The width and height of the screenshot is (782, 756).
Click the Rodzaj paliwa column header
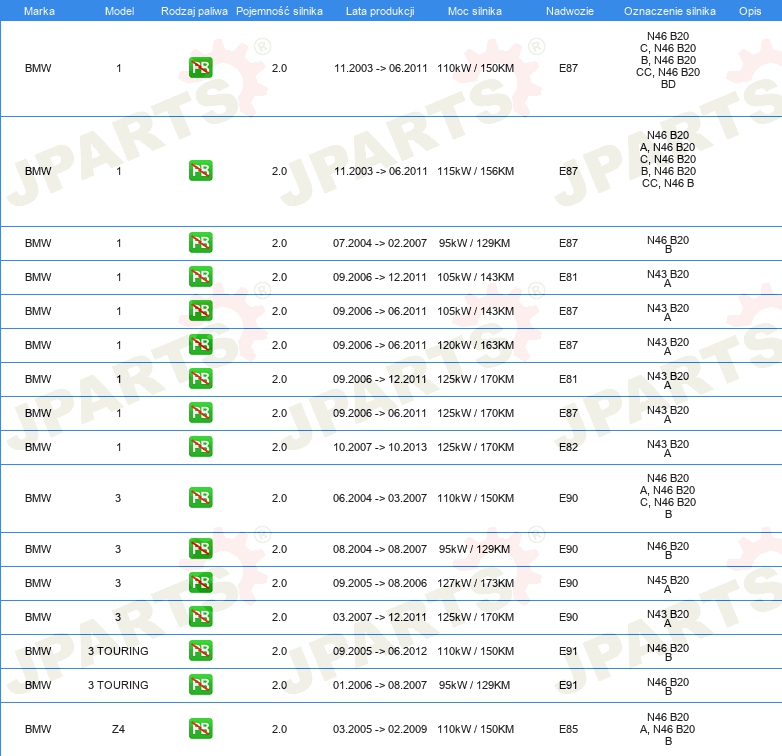(x=194, y=10)
